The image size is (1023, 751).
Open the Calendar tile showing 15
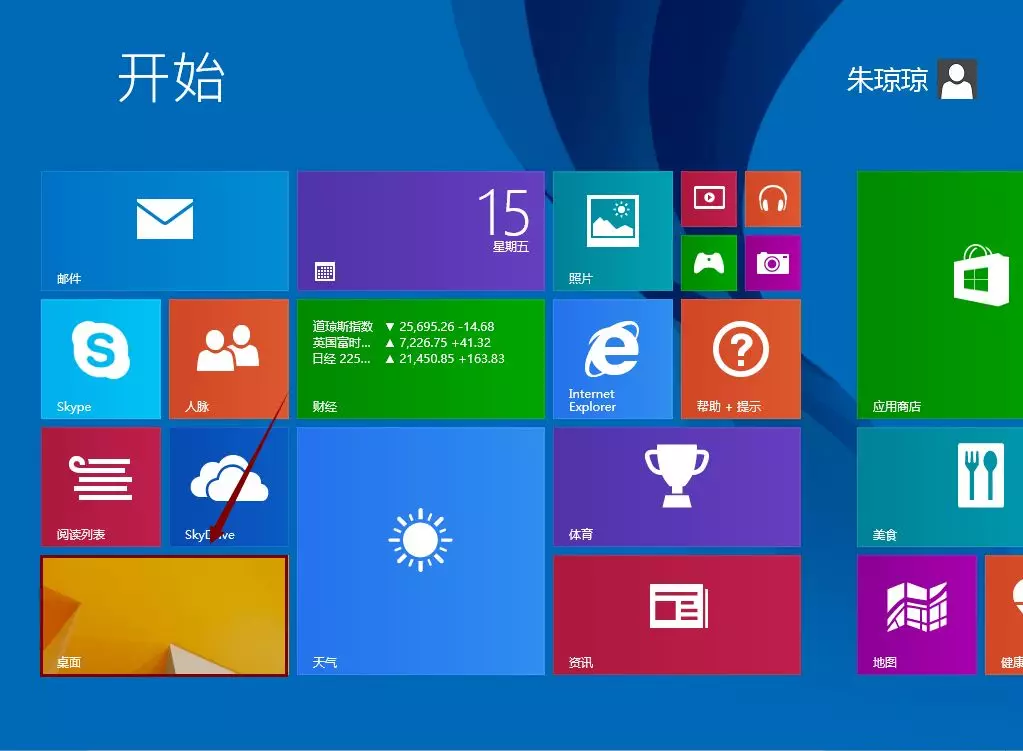[x=421, y=230]
